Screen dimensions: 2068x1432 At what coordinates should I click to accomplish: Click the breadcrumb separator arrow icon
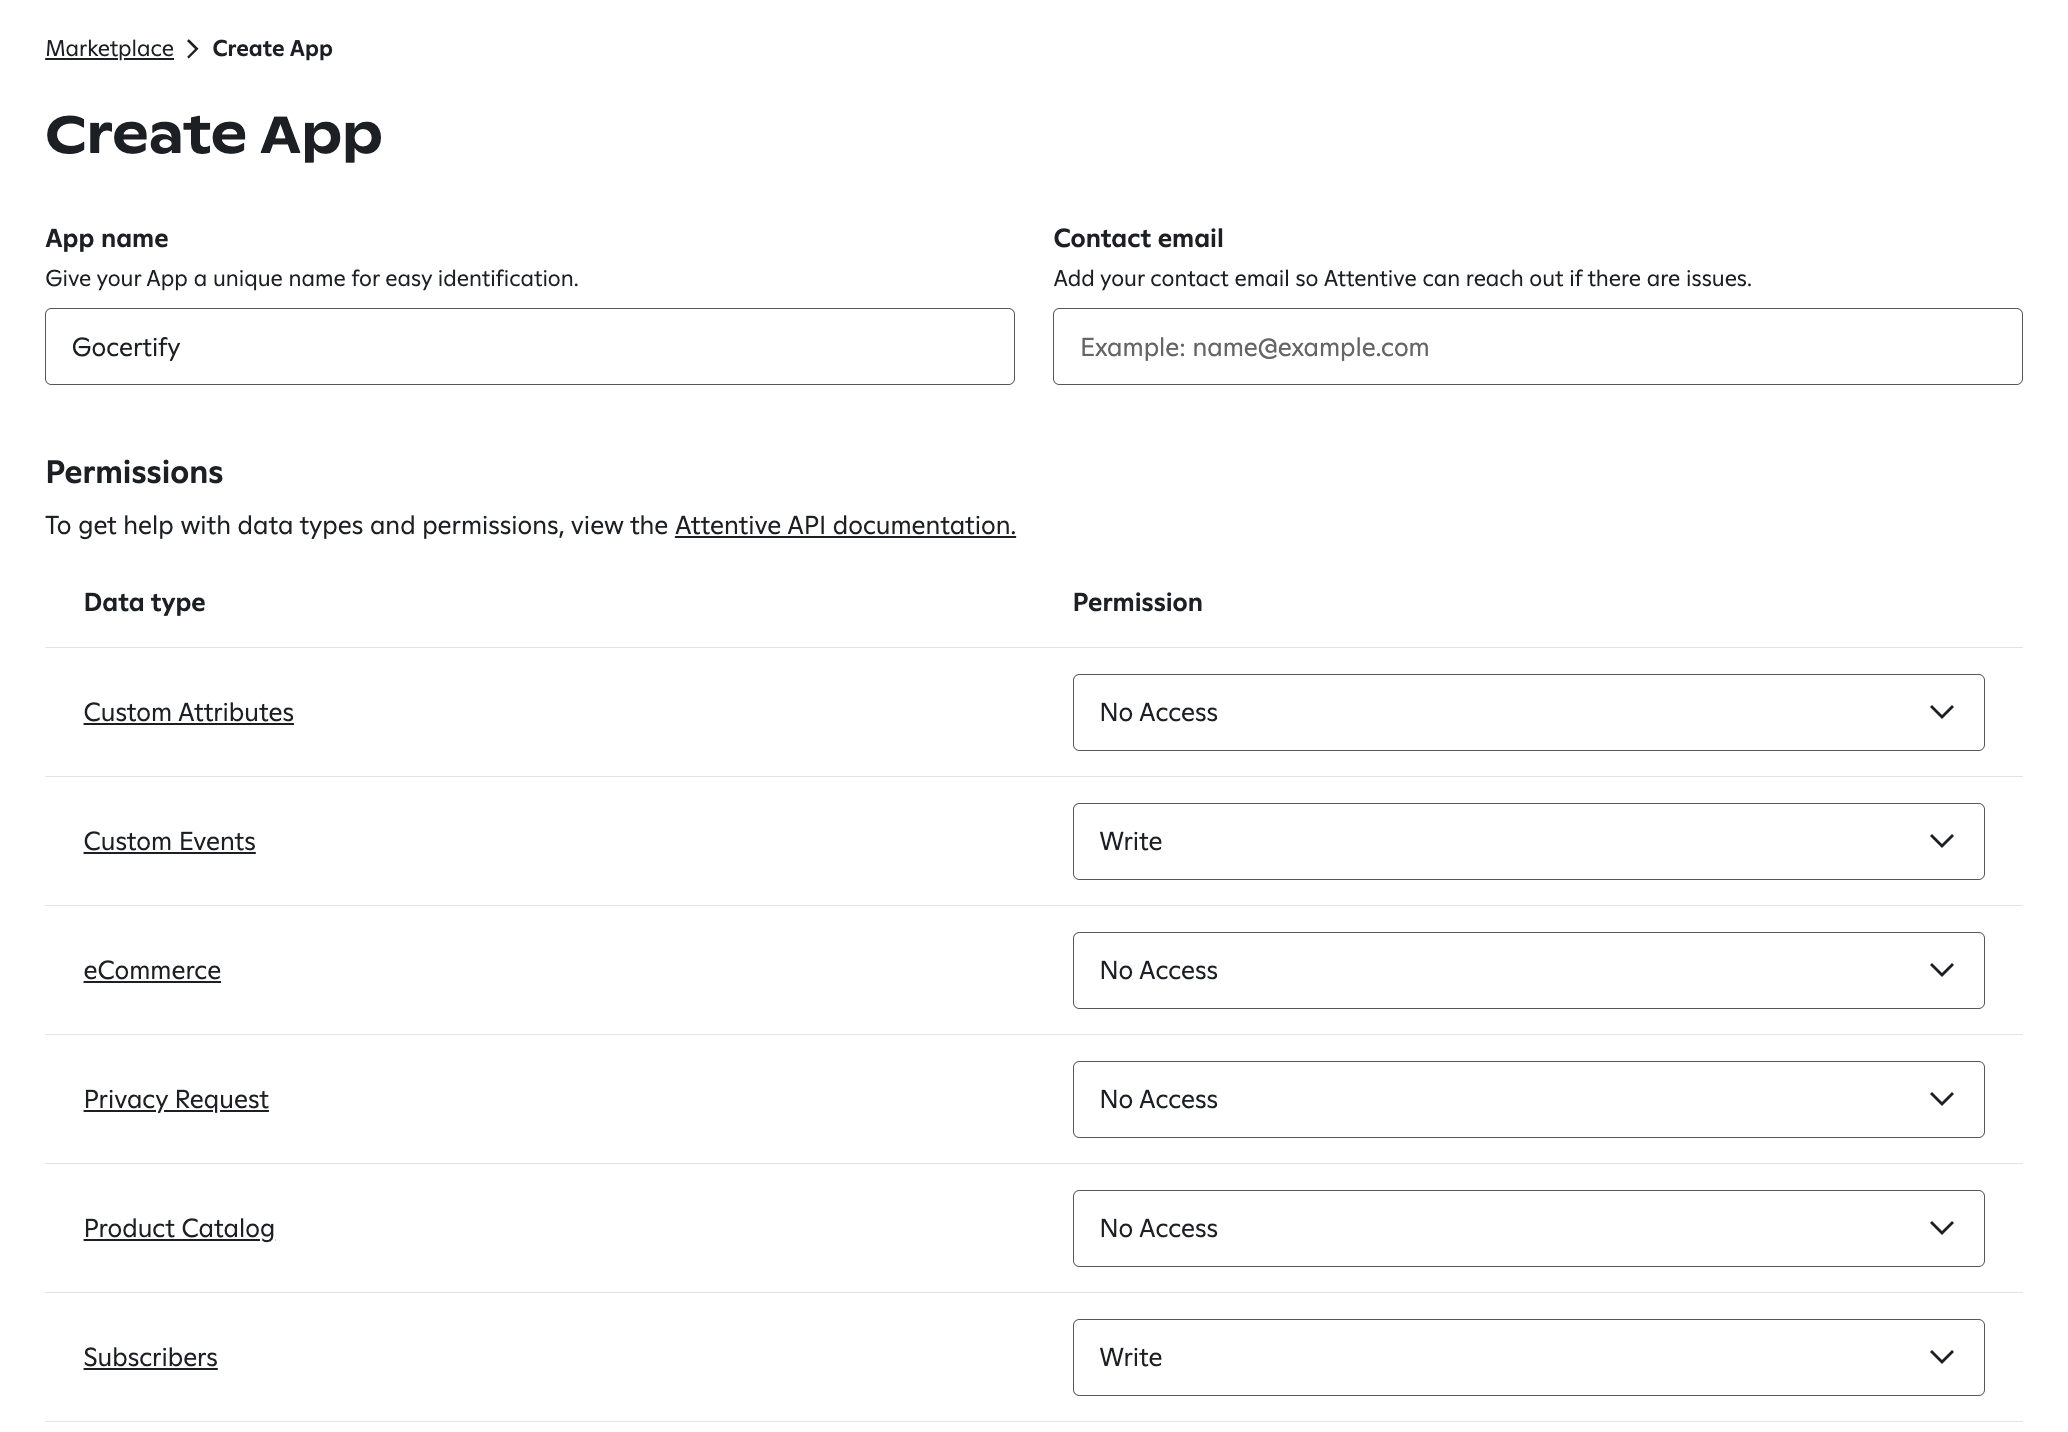(190, 47)
